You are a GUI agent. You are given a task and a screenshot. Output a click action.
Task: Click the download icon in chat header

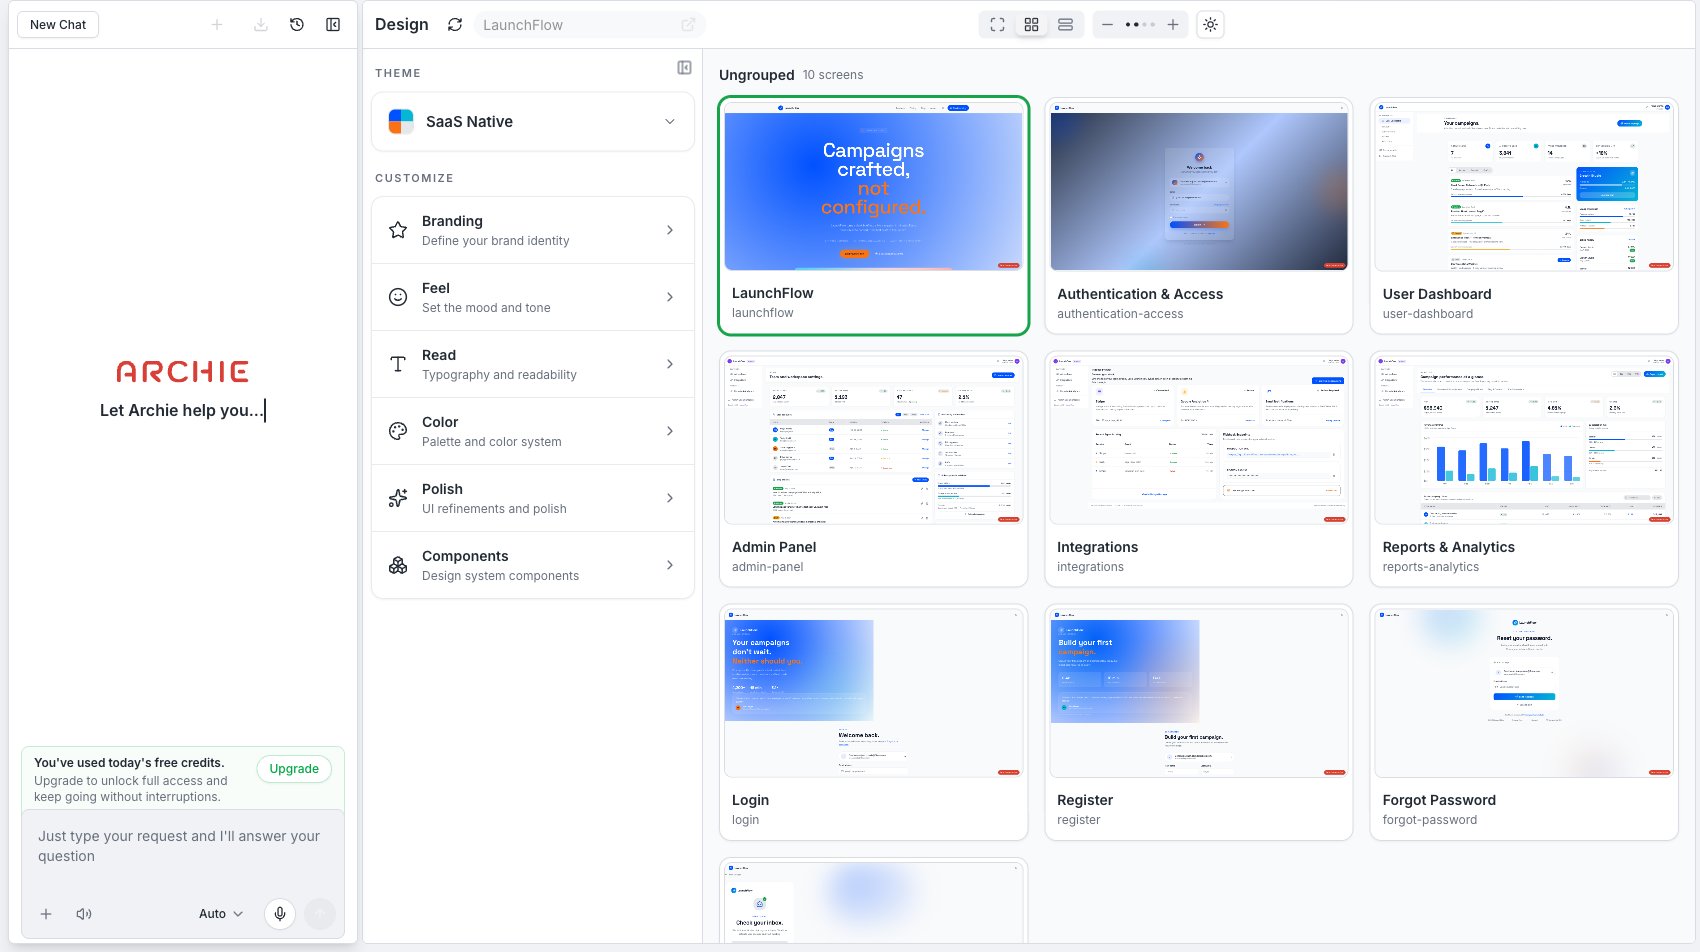pos(260,25)
